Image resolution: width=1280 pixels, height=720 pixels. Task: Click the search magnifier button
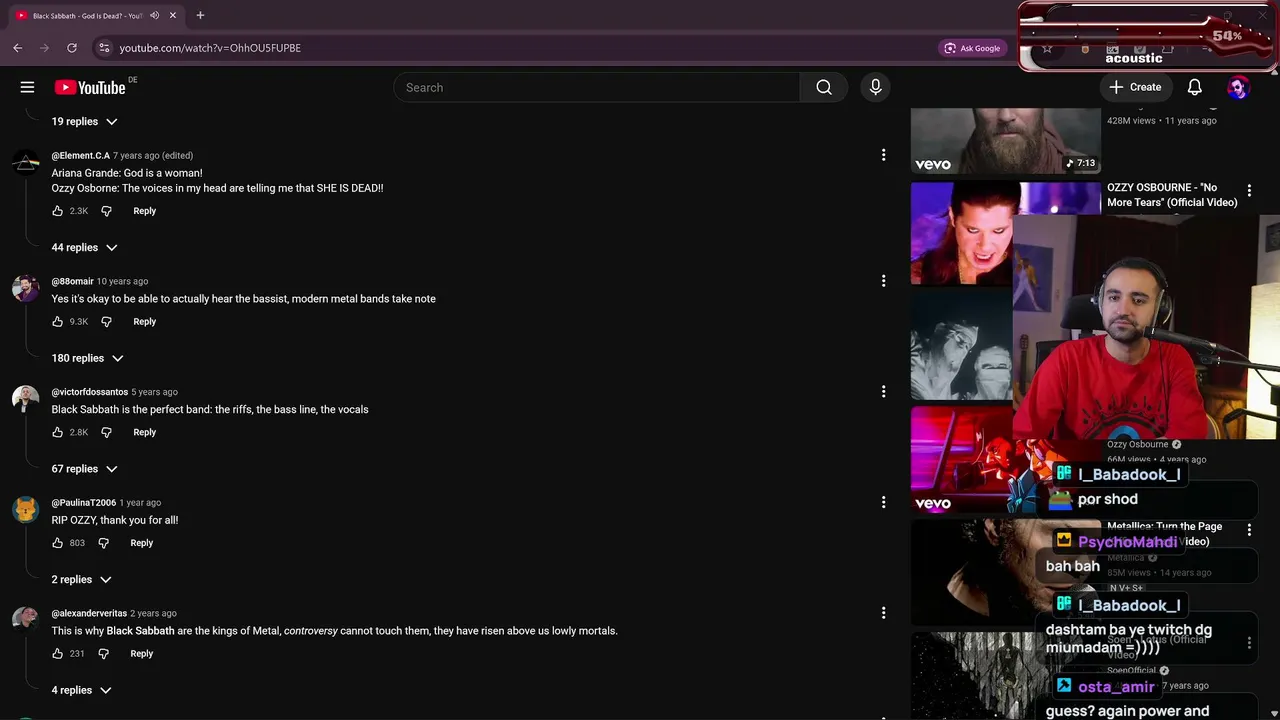(823, 87)
